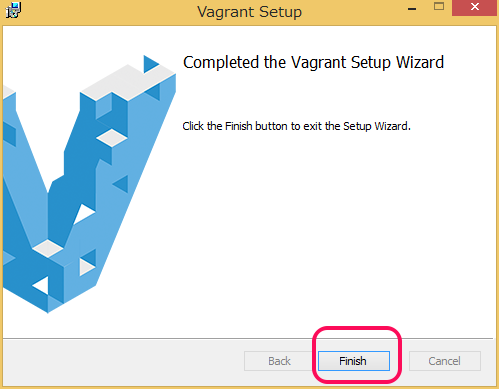This screenshot has height=389, width=499.
Task: Click the greyed-out Back button
Action: pos(279,361)
